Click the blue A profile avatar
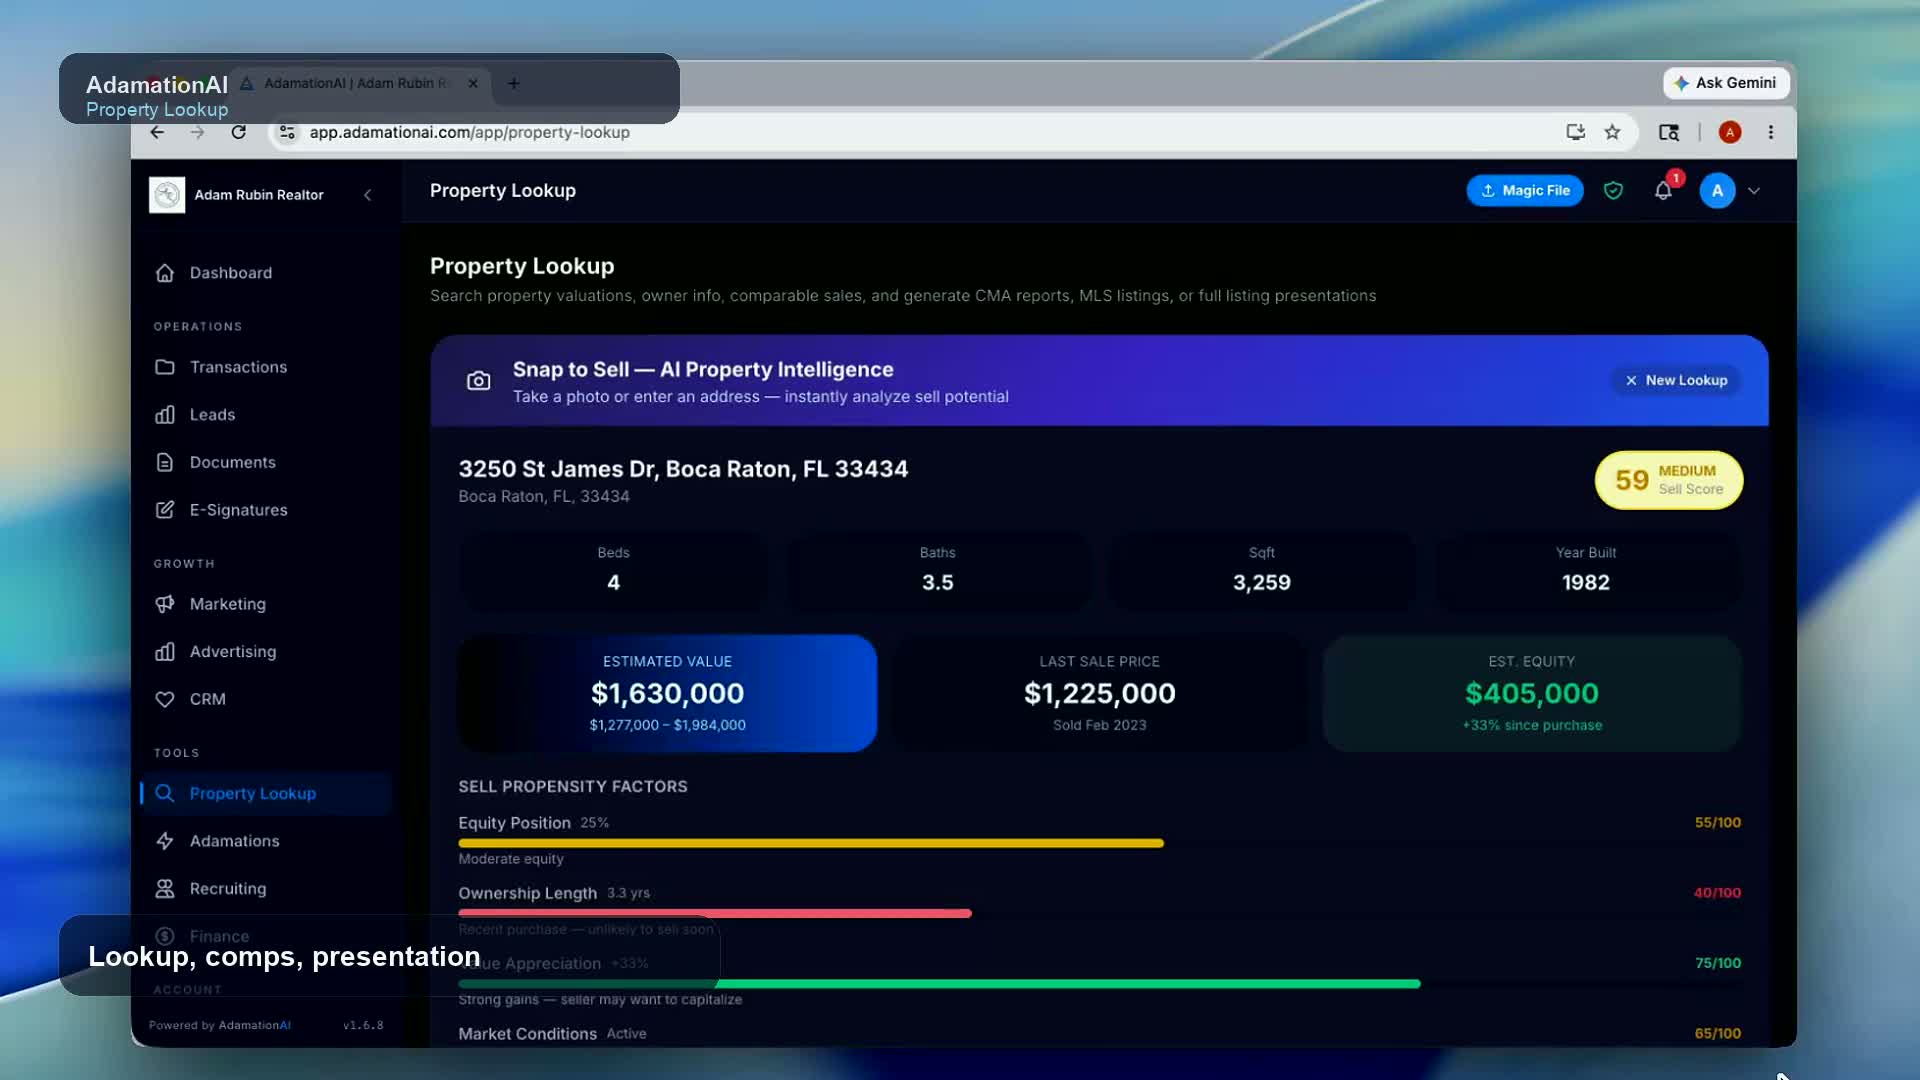Image resolution: width=1920 pixels, height=1080 pixels. [1717, 191]
